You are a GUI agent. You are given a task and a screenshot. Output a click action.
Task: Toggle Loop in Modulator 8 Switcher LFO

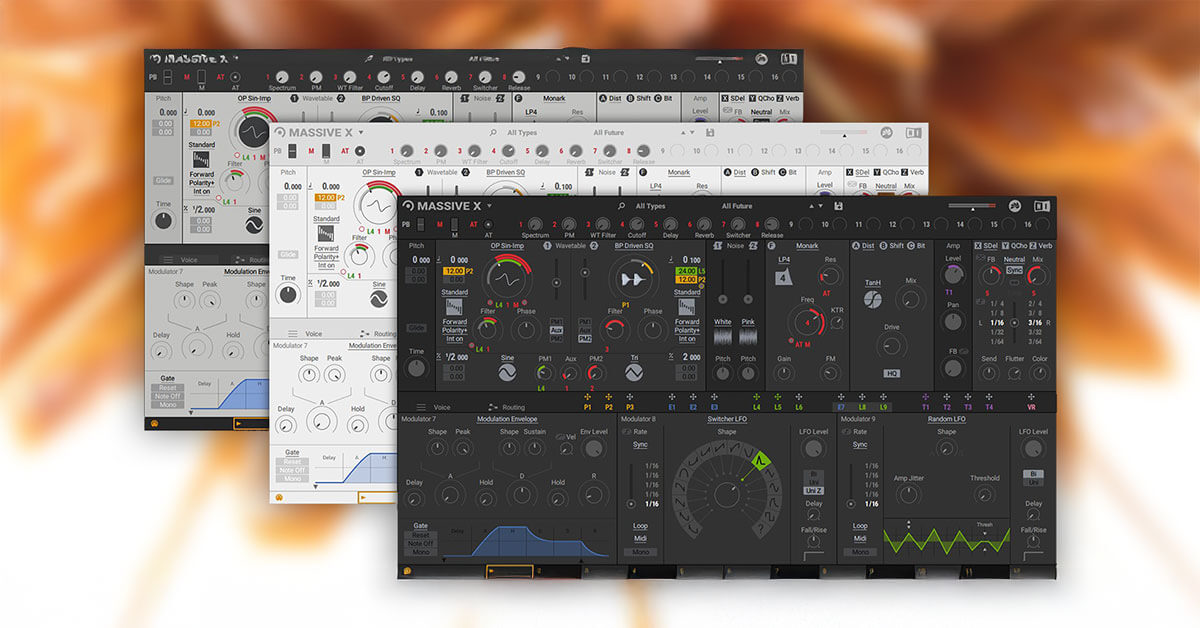click(639, 525)
